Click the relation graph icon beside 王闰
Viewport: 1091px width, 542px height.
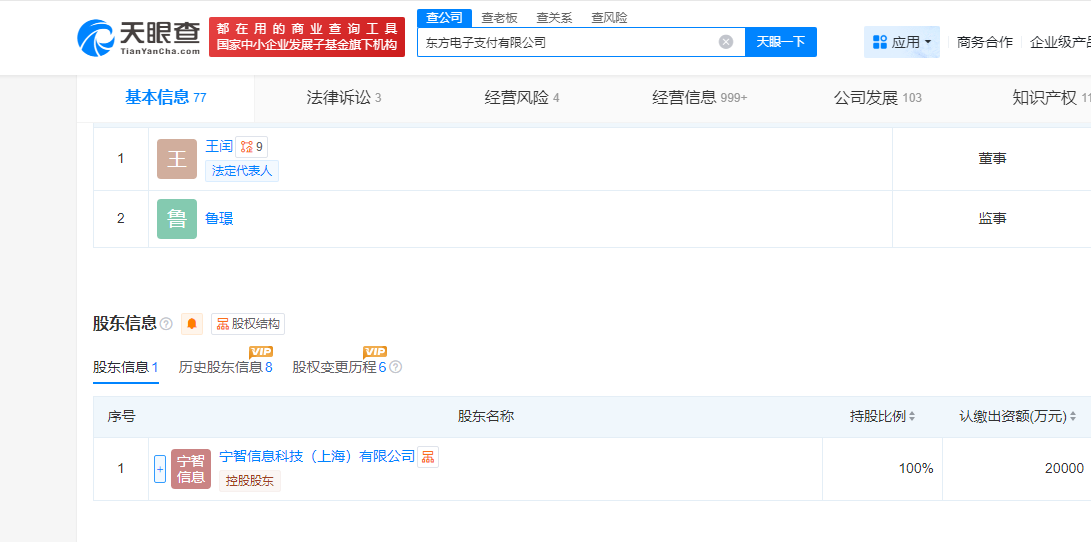click(247, 147)
